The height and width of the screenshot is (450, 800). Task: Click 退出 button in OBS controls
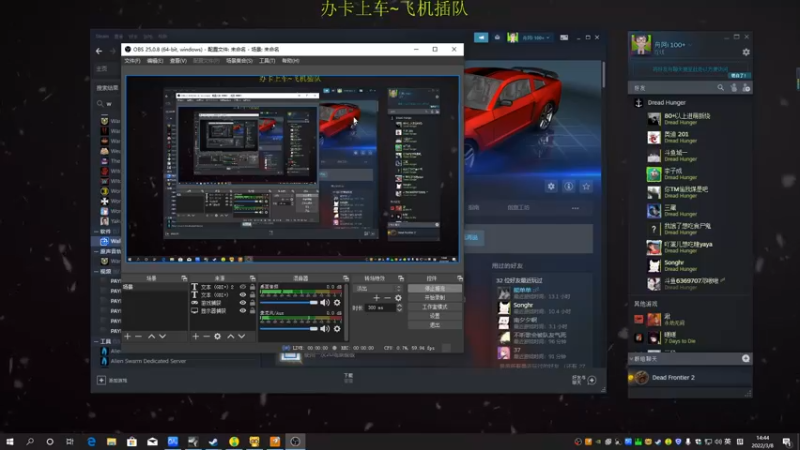[x=435, y=325]
